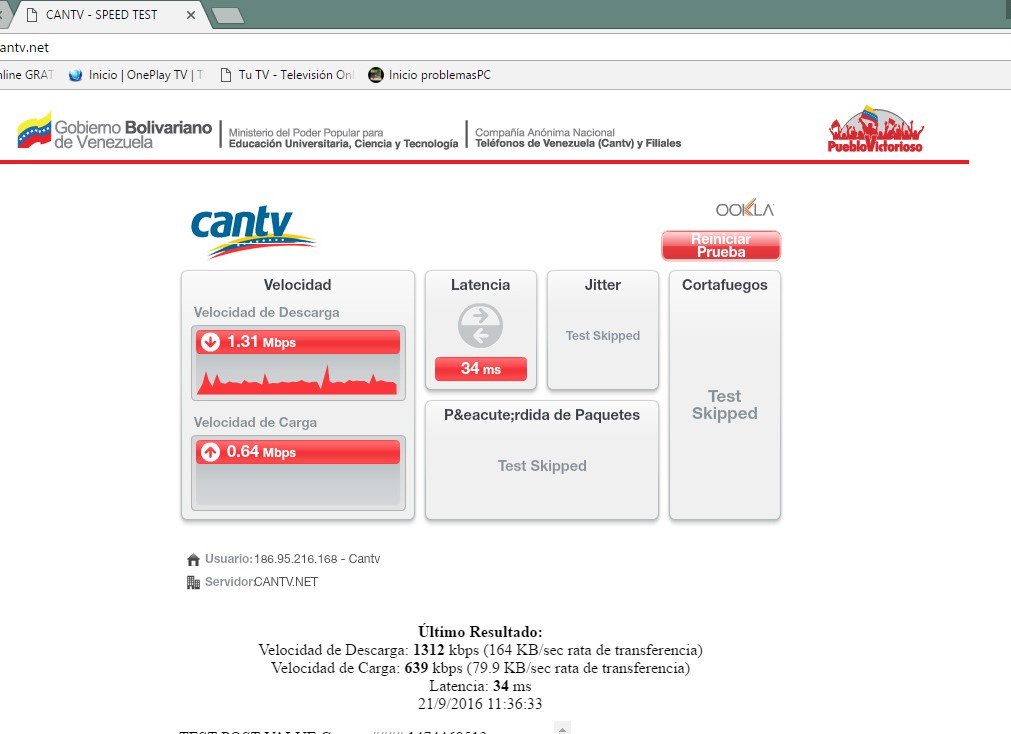Viewport: 1011px width, 734px height.
Task: Click the 21/9/2016 11:36:33 timestamp
Action: pyautogui.click(x=480, y=704)
